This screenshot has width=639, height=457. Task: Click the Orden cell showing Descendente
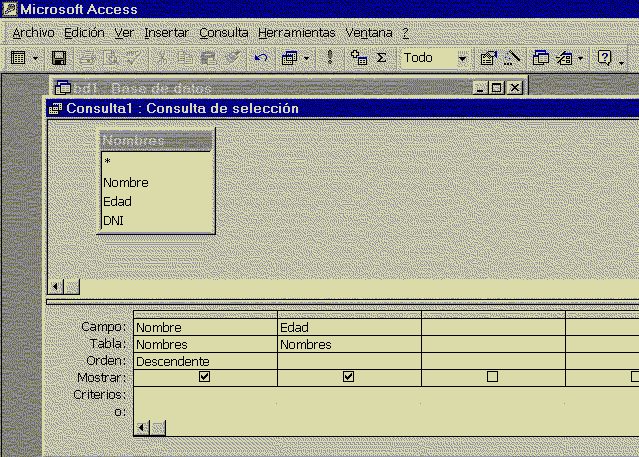205,362
